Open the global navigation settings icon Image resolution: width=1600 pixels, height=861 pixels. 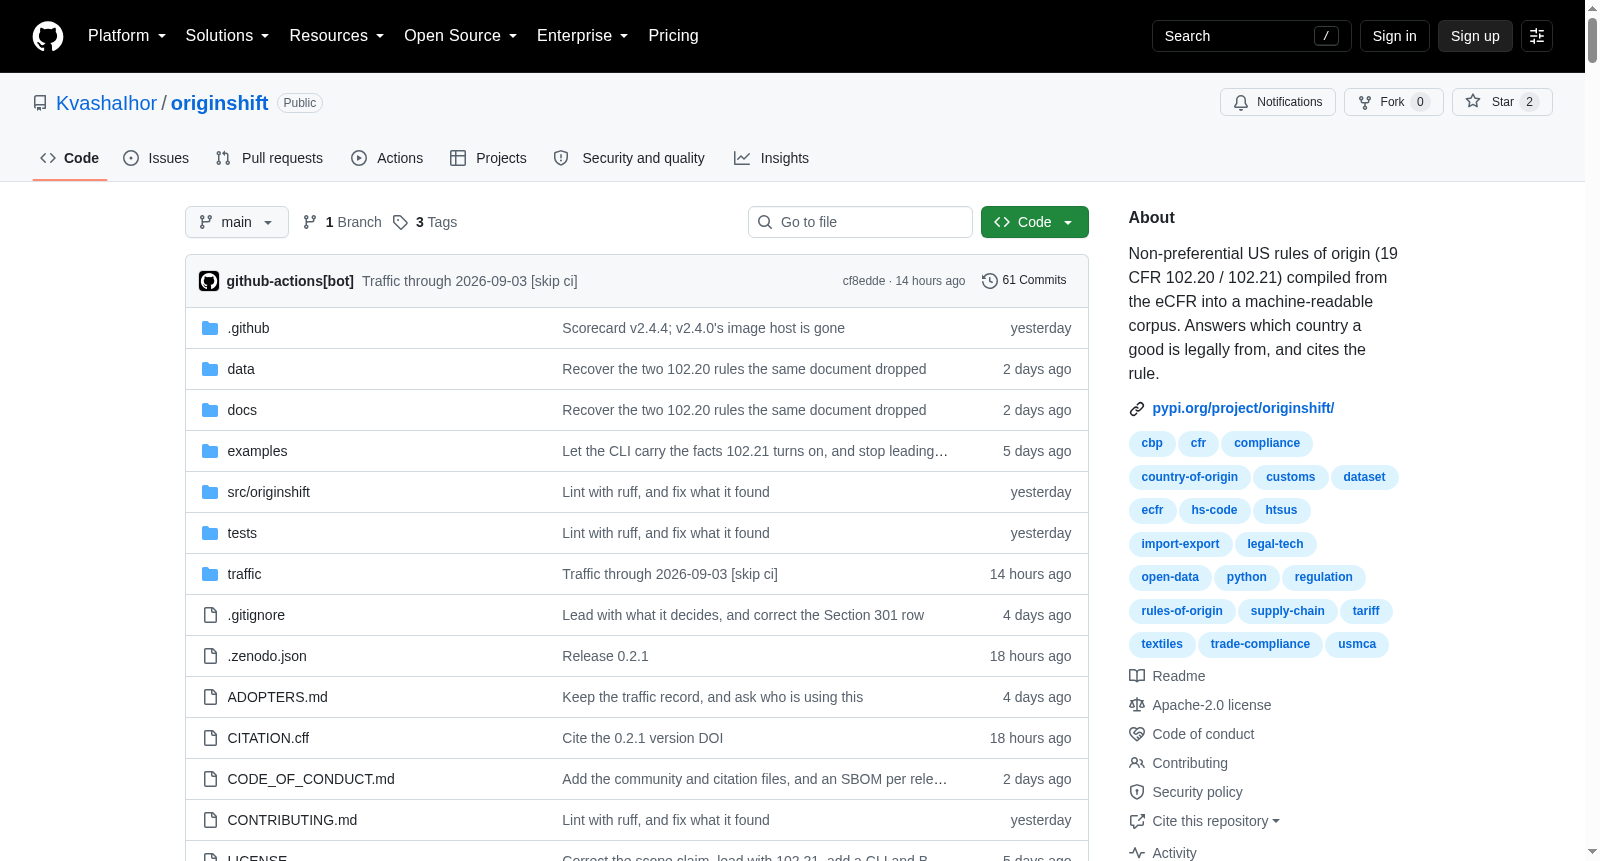click(x=1537, y=36)
